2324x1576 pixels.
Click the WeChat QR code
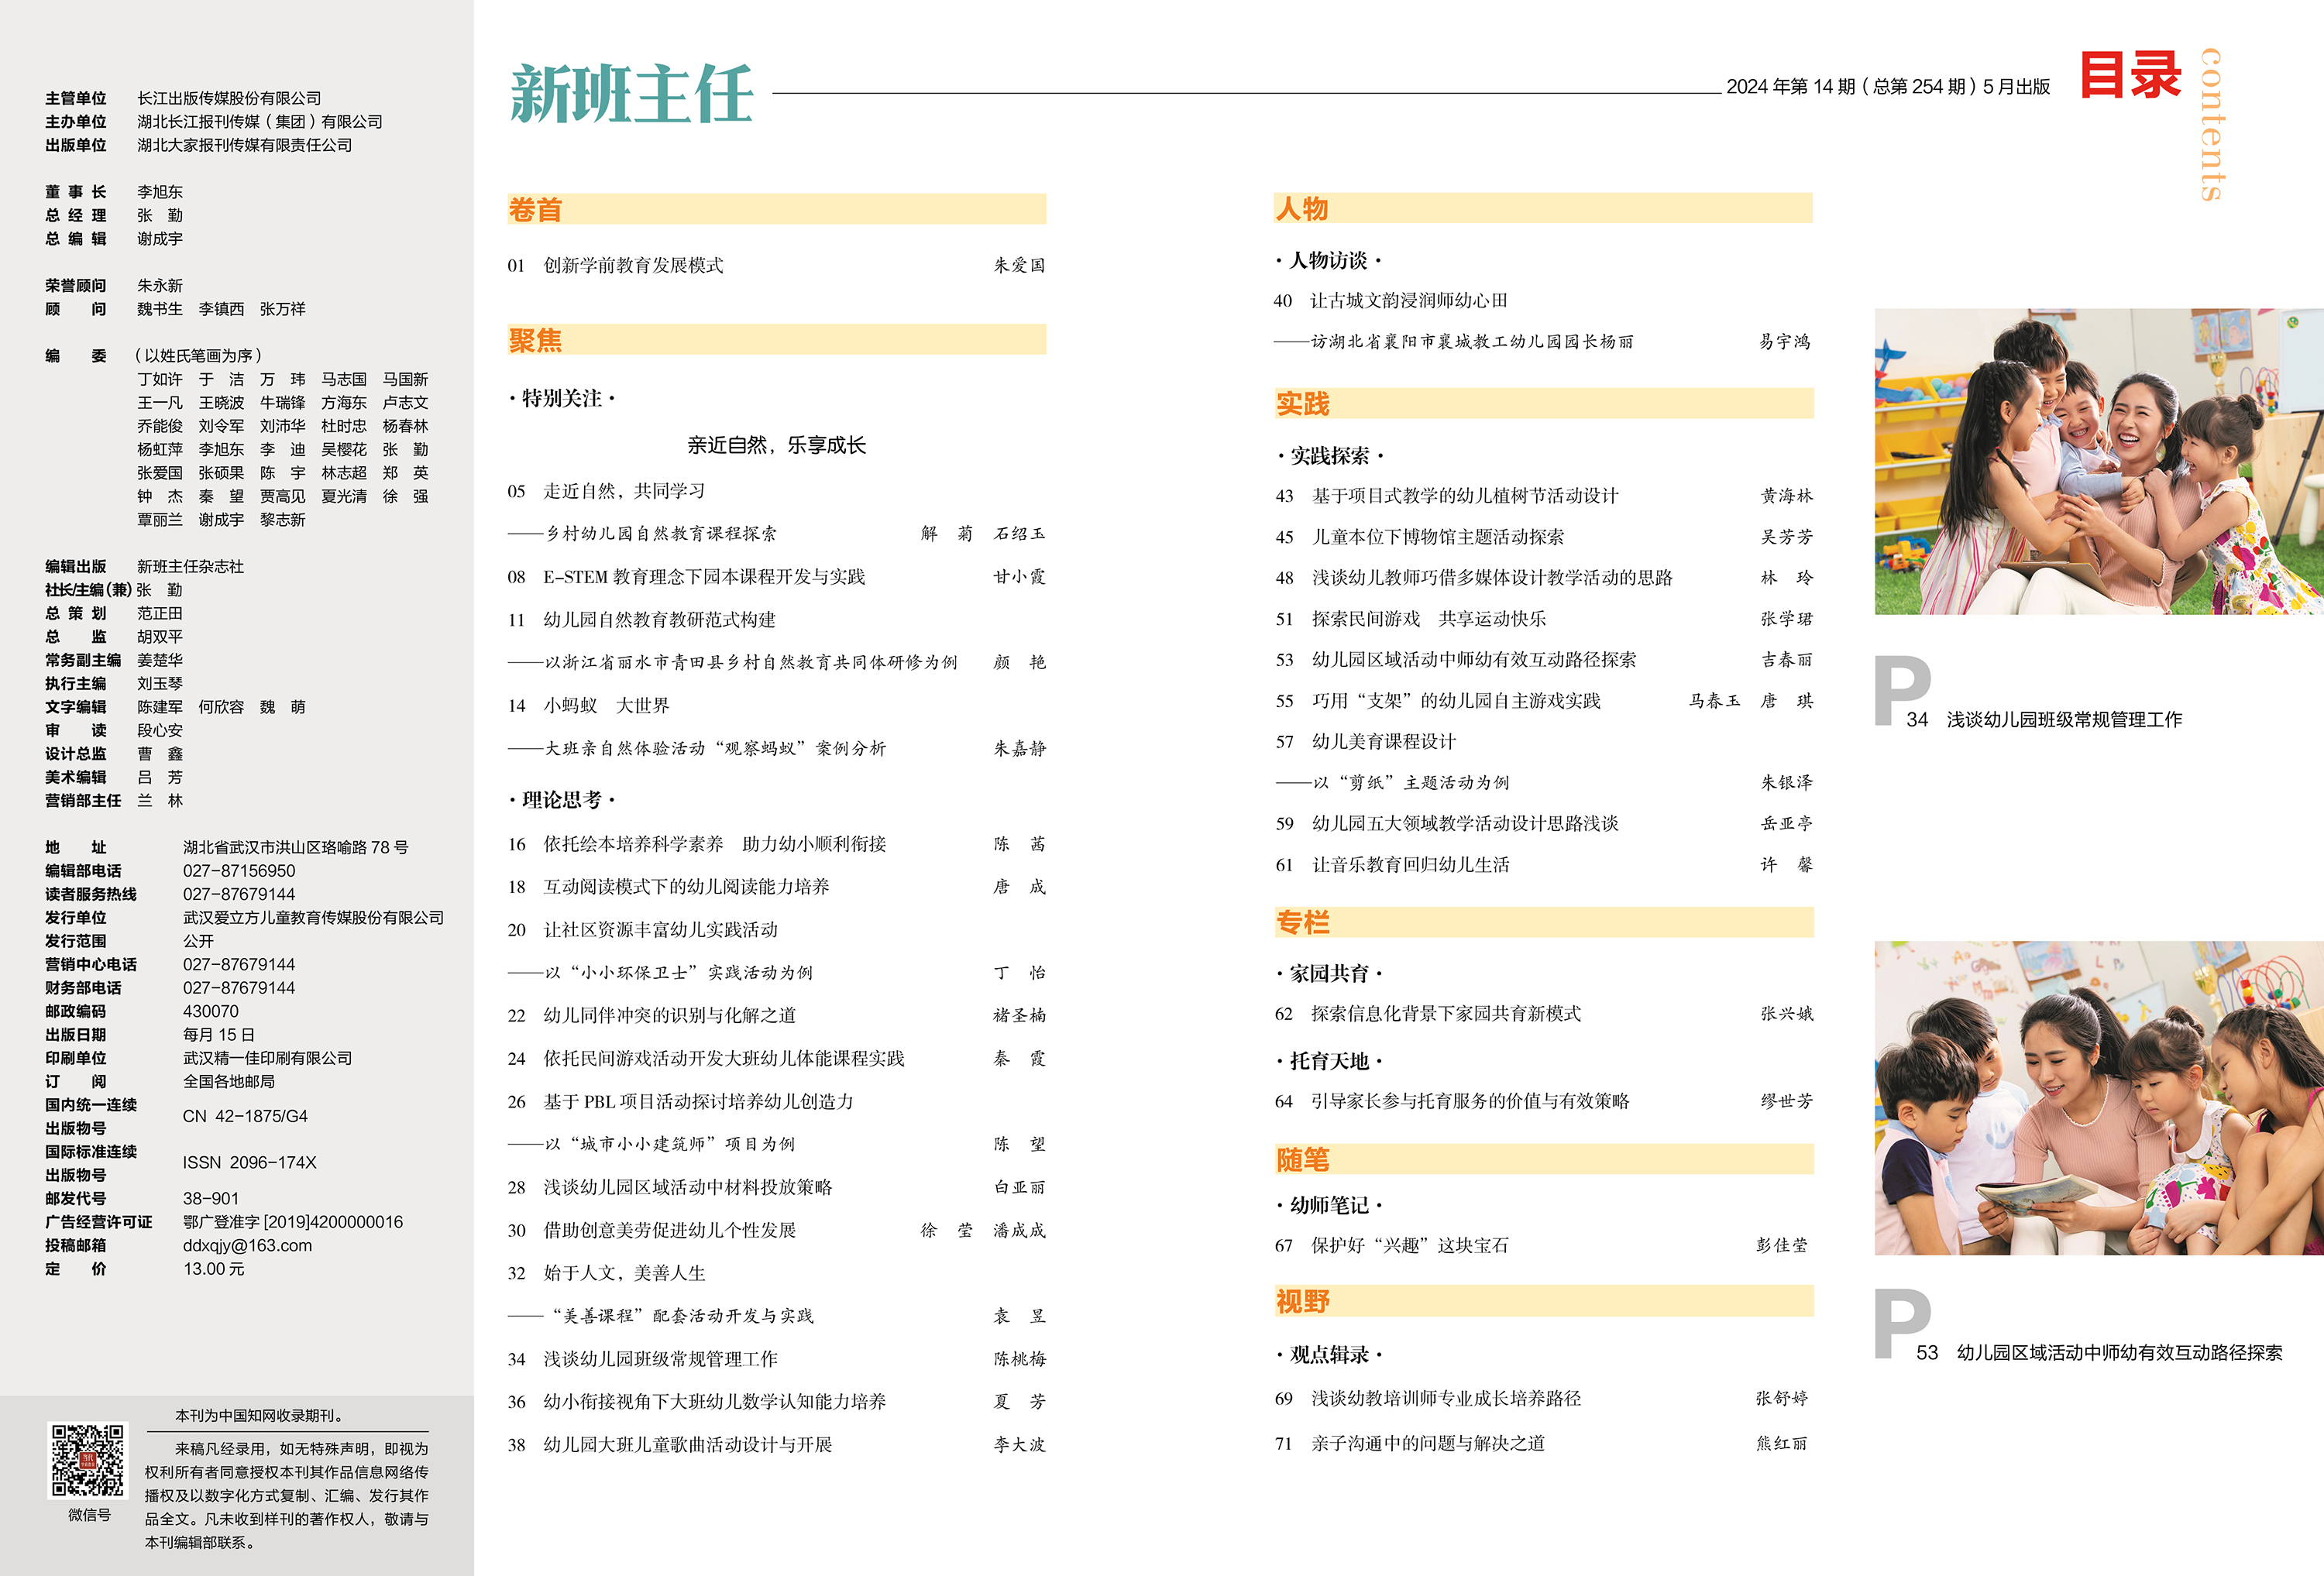[88, 1460]
